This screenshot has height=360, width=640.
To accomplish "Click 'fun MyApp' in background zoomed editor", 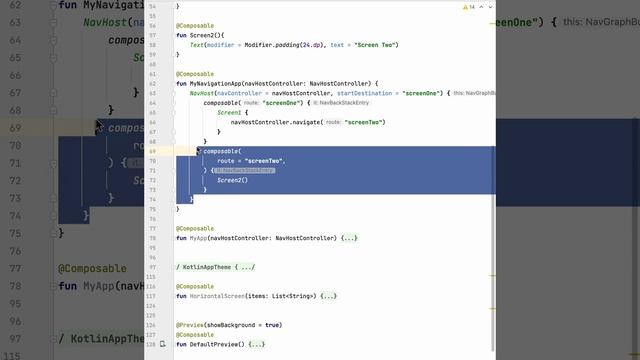I will (87, 286).
